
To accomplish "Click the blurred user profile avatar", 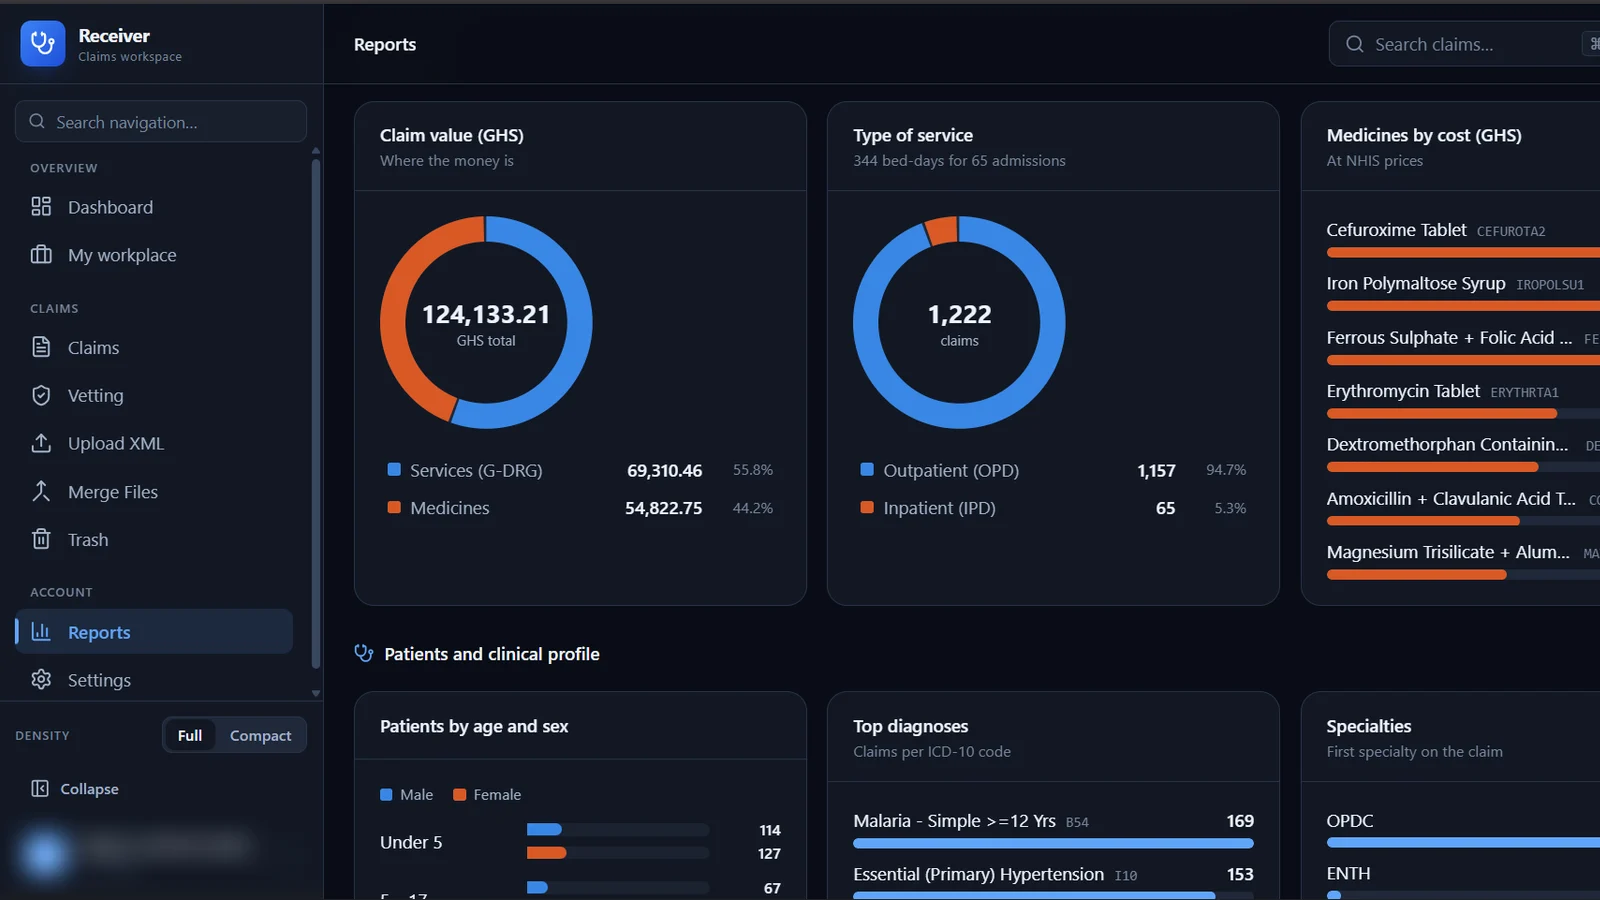I will click(45, 853).
